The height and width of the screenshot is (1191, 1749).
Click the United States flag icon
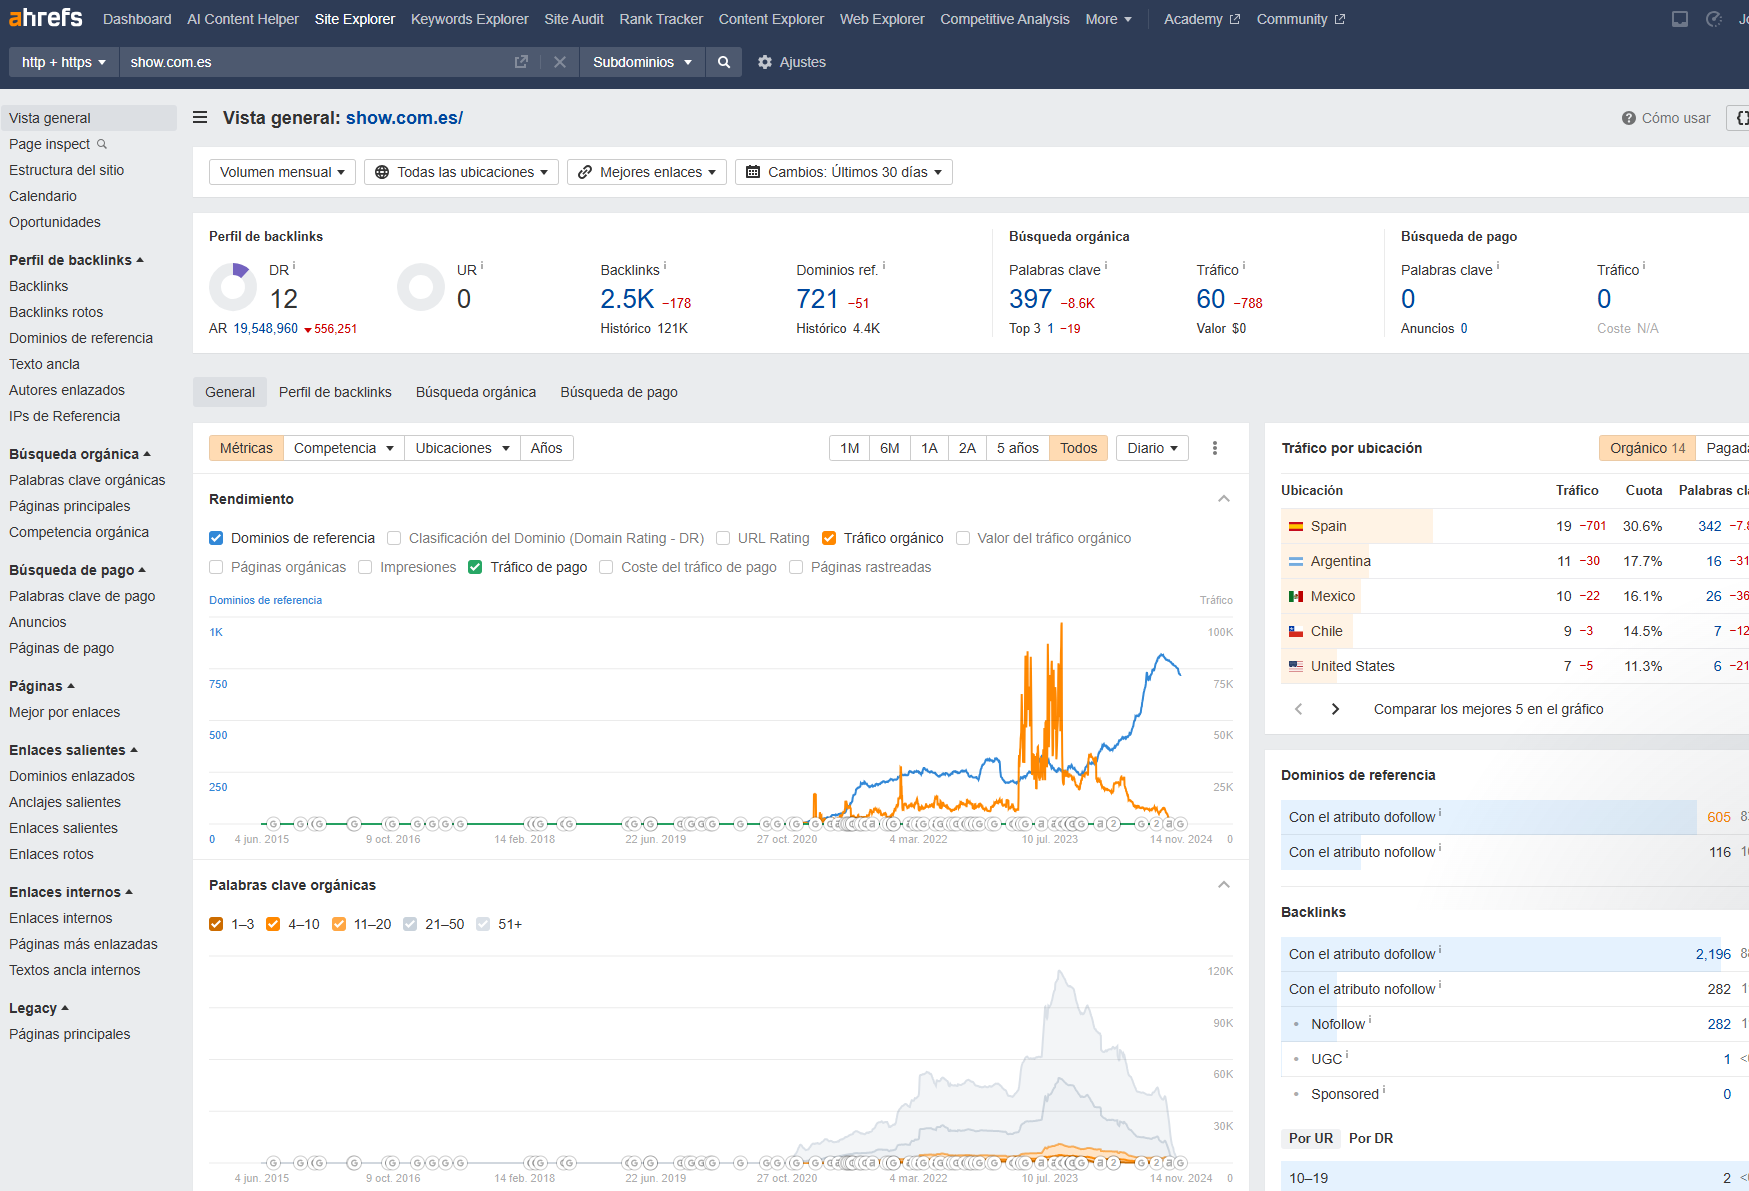coord(1296,666)
